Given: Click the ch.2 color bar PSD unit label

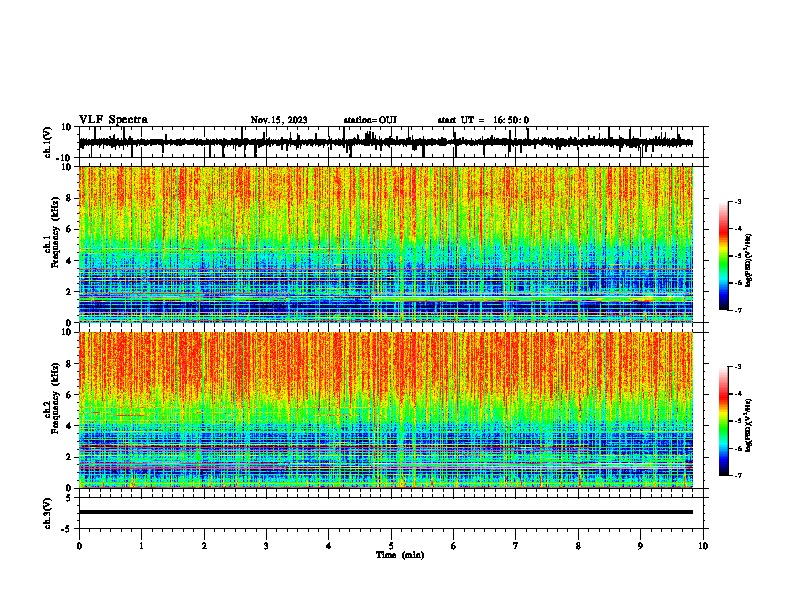Looking at the screenshot, I should click(749, 425).
